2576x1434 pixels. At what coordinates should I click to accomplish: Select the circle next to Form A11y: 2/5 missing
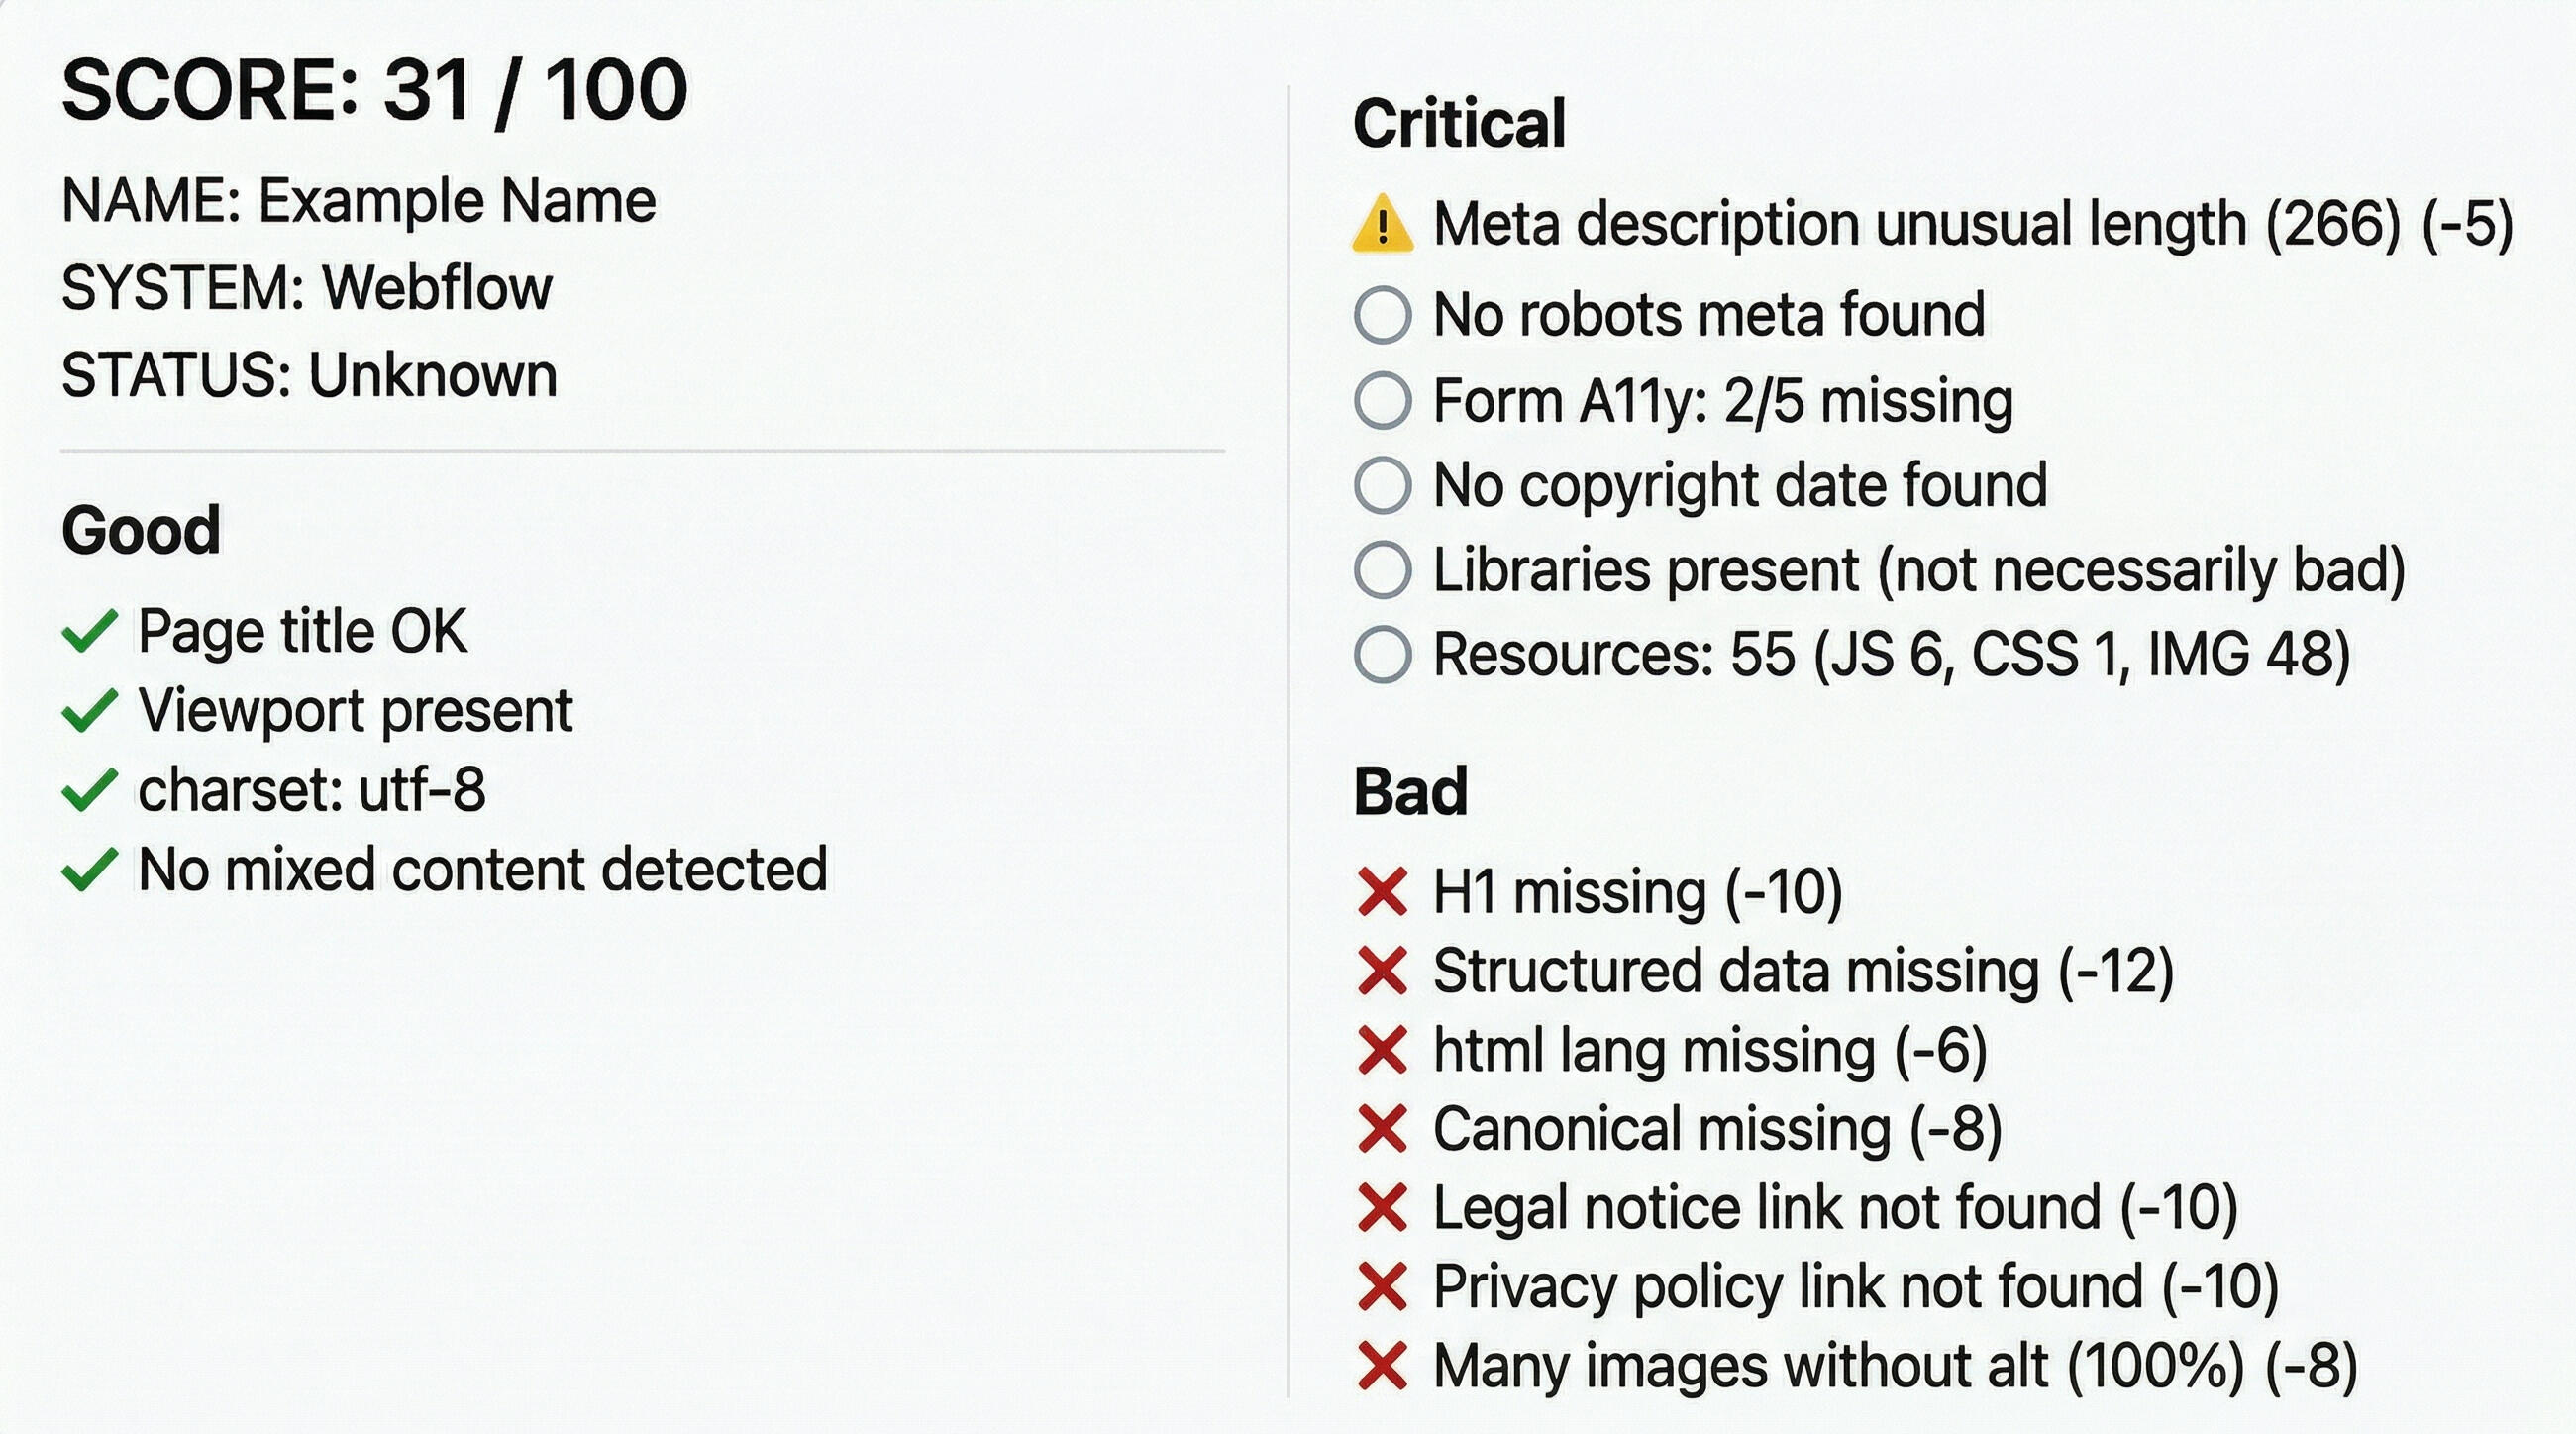tap(1383, 400)
